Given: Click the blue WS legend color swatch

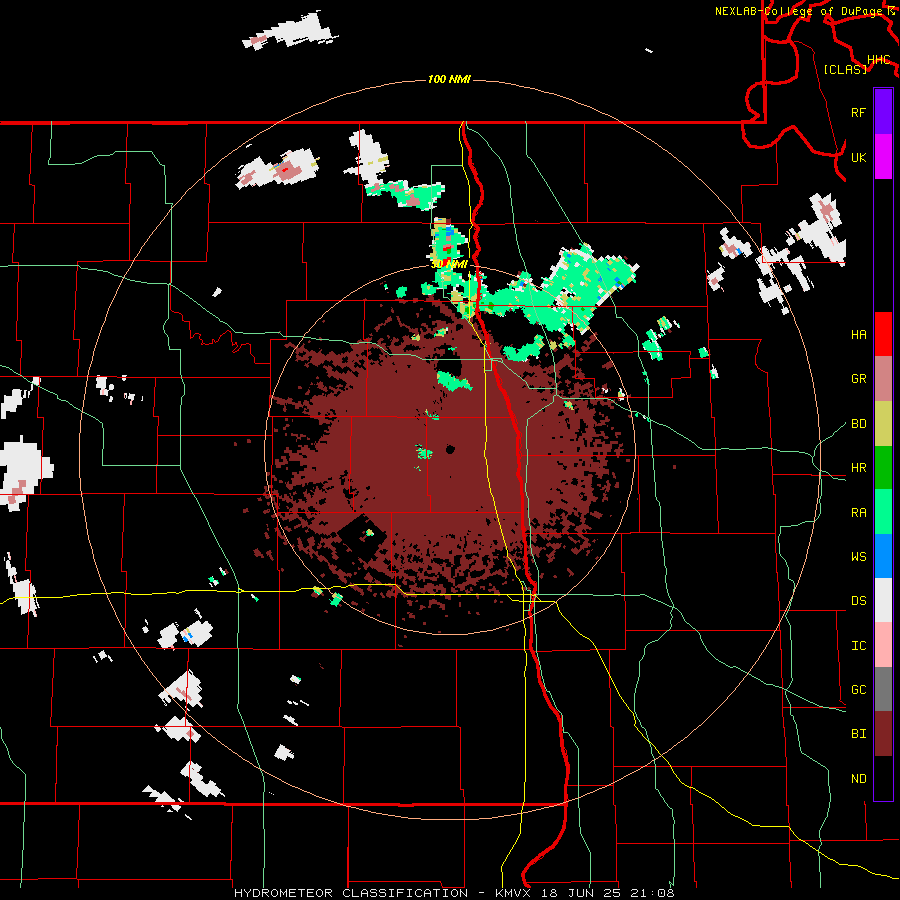Looking at the screenshot, I should tap(883, 556).
